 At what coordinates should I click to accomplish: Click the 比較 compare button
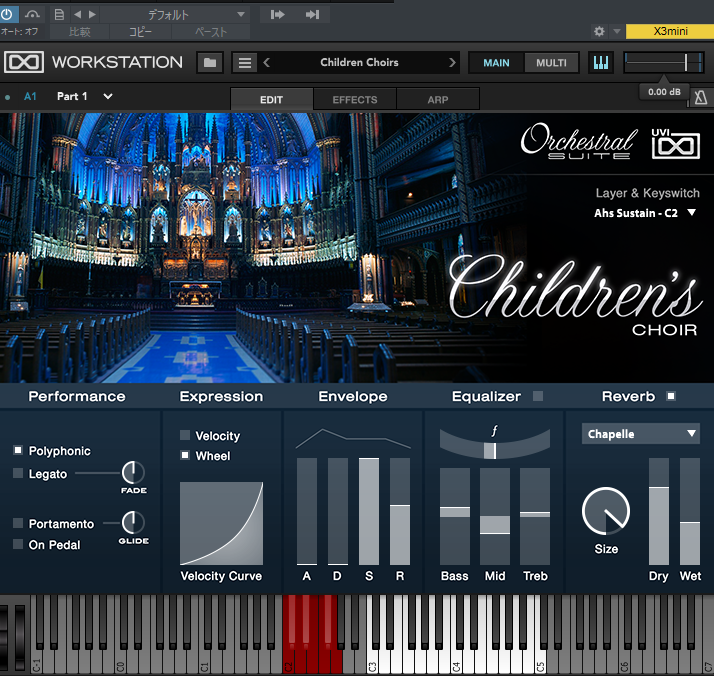click(x=80, y=32)
